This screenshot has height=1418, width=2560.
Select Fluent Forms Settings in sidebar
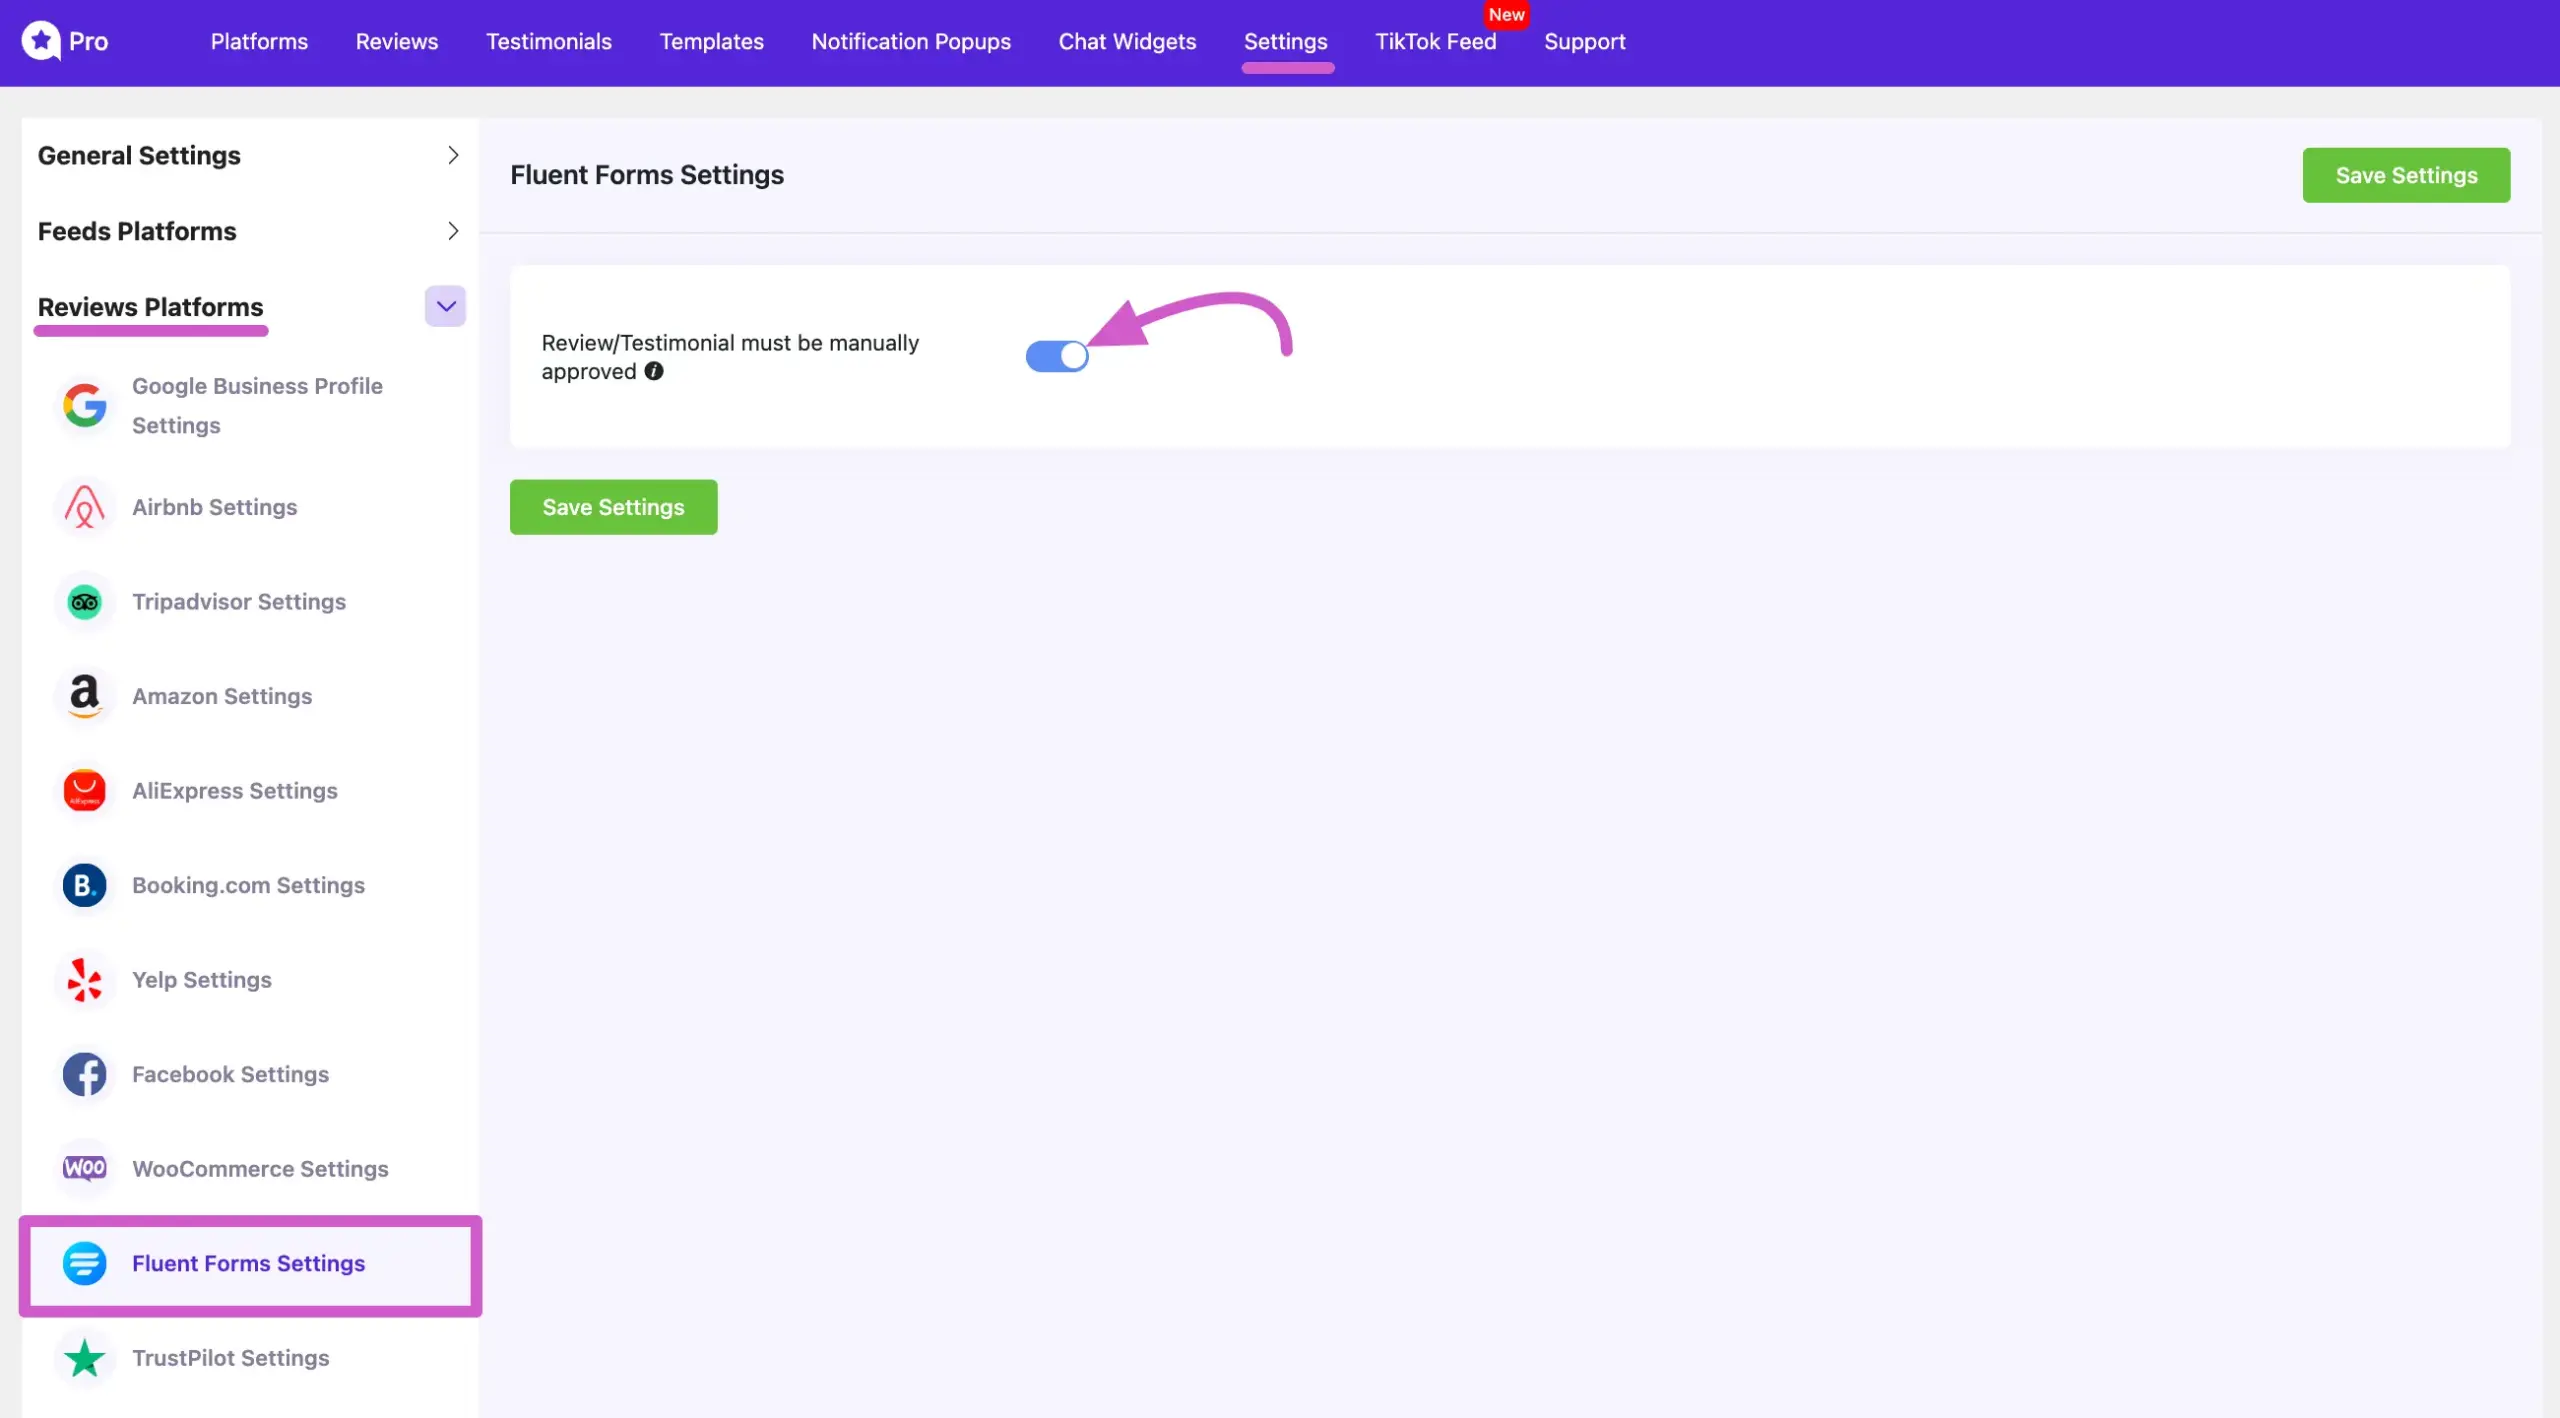(x=249, y=1263)
